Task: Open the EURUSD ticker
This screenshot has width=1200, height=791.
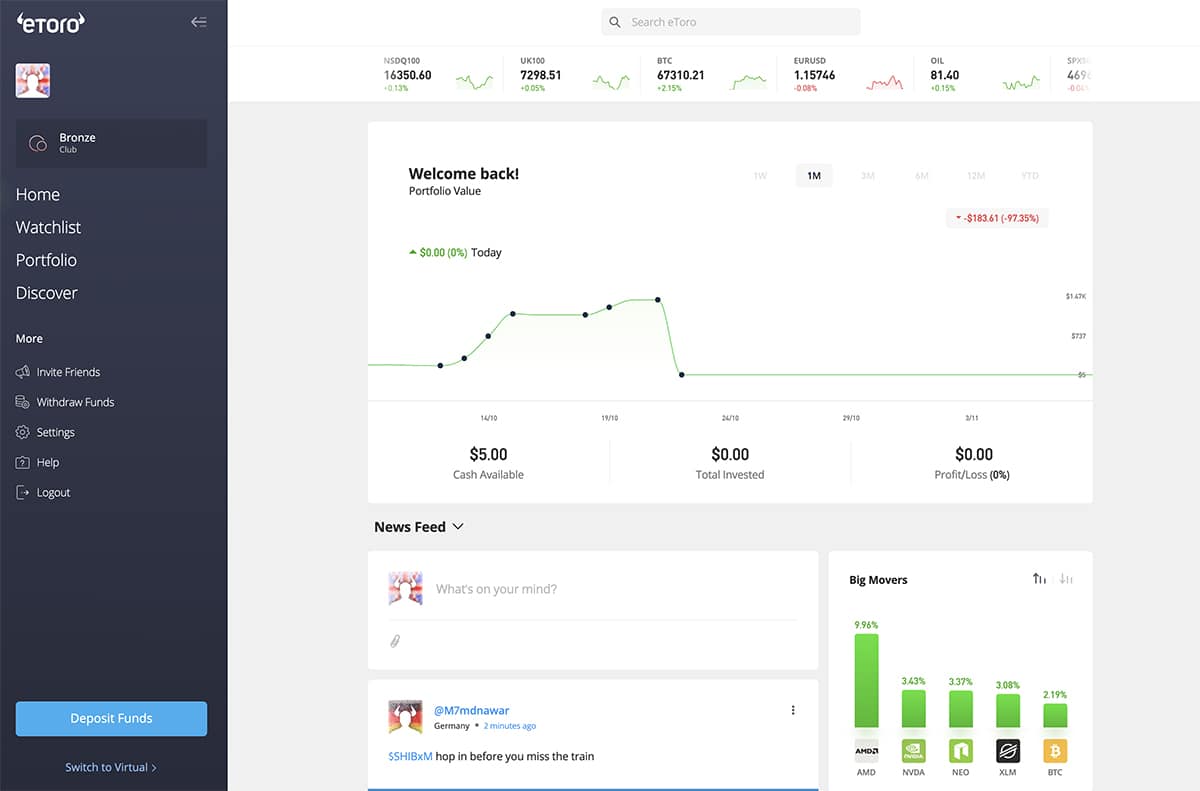Action: pos(849,74)
